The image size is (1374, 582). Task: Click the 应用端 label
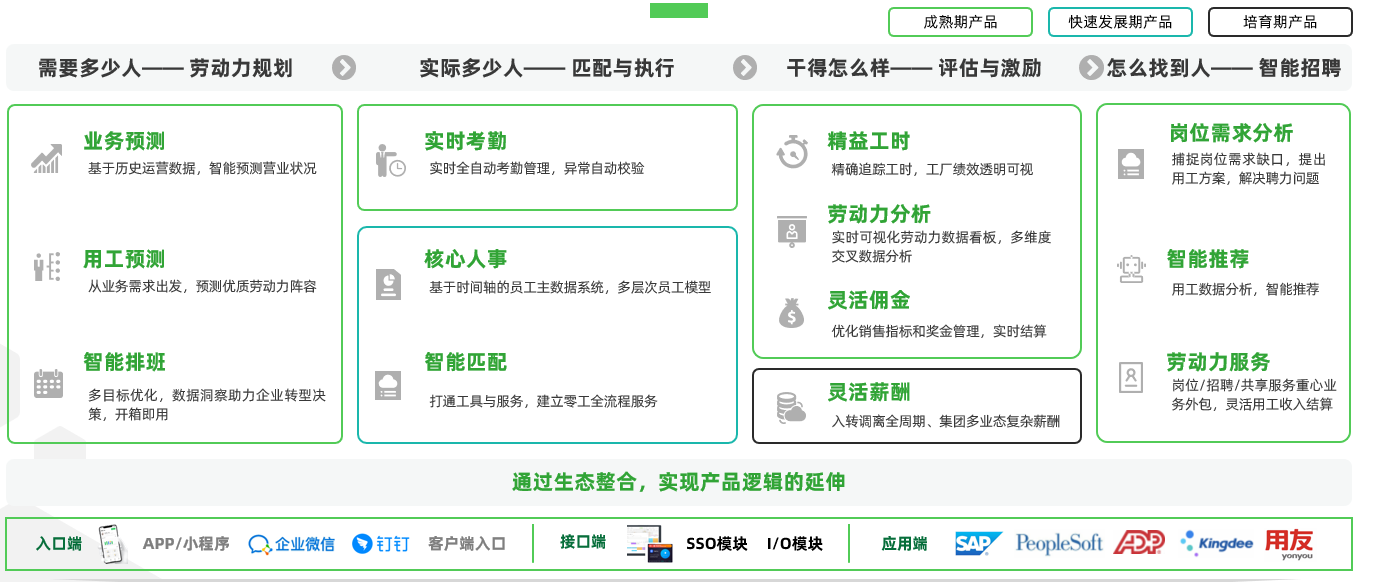coord(904,544)
